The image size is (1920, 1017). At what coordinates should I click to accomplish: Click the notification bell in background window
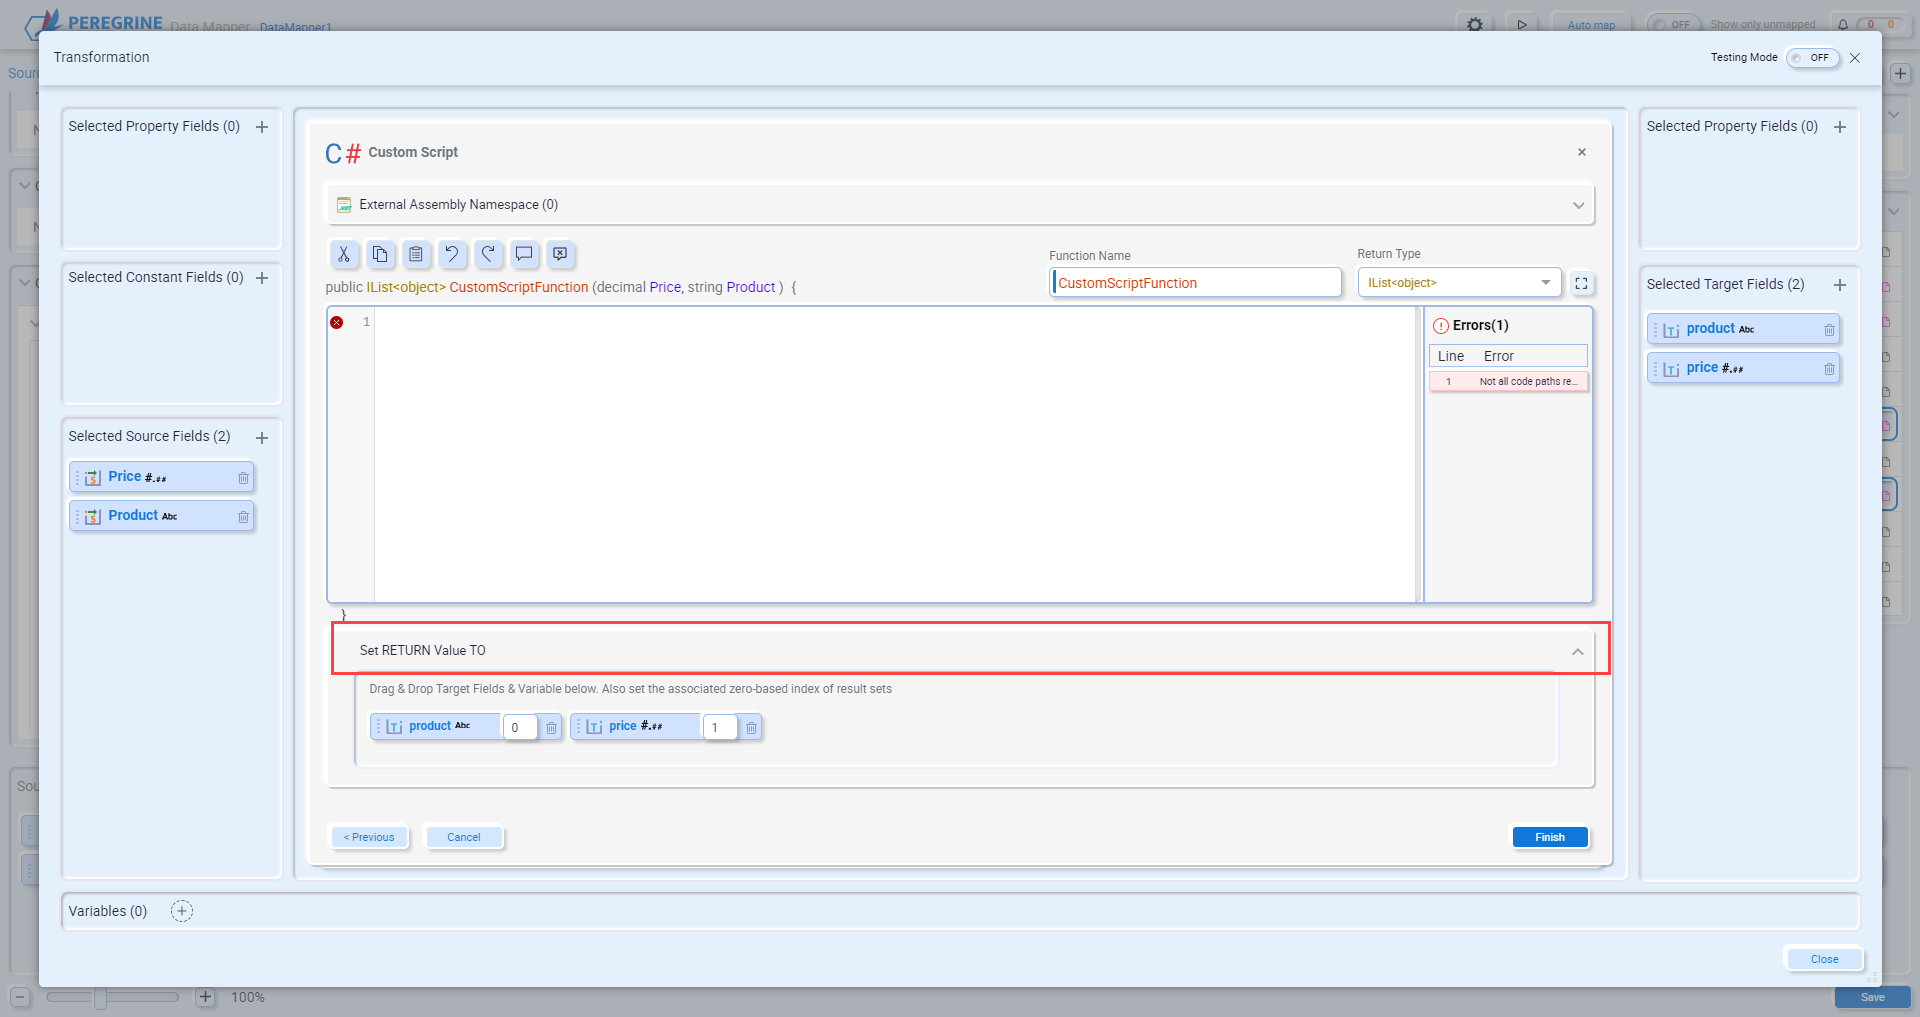pyautogui.click(x=1843, y=24)
